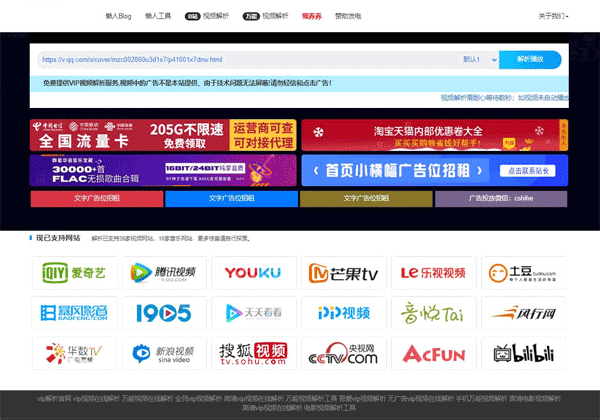Screen dimensions: 600x420
Task: Select the YOUKU logo tile
Action: [254, 273]
